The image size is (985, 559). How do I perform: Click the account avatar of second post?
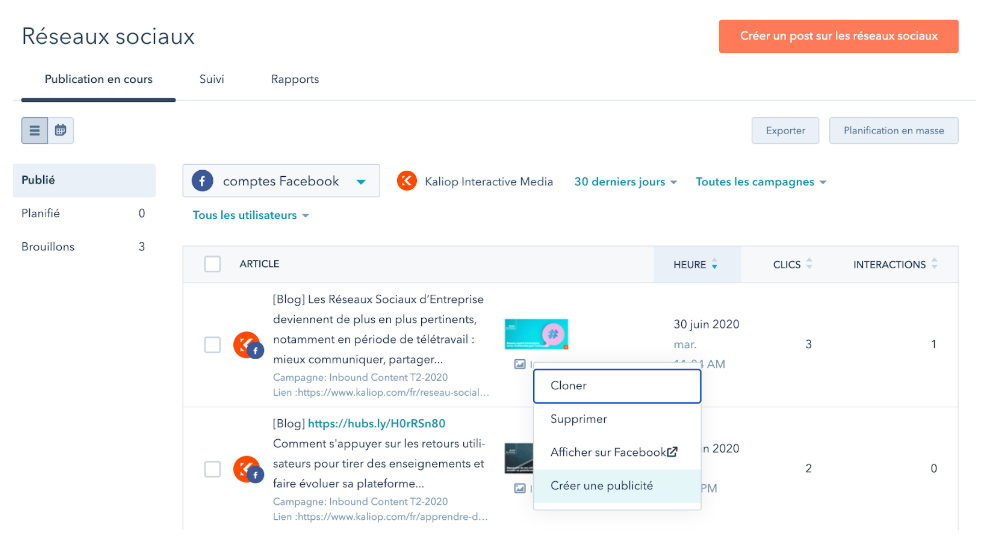coord(246,469)
